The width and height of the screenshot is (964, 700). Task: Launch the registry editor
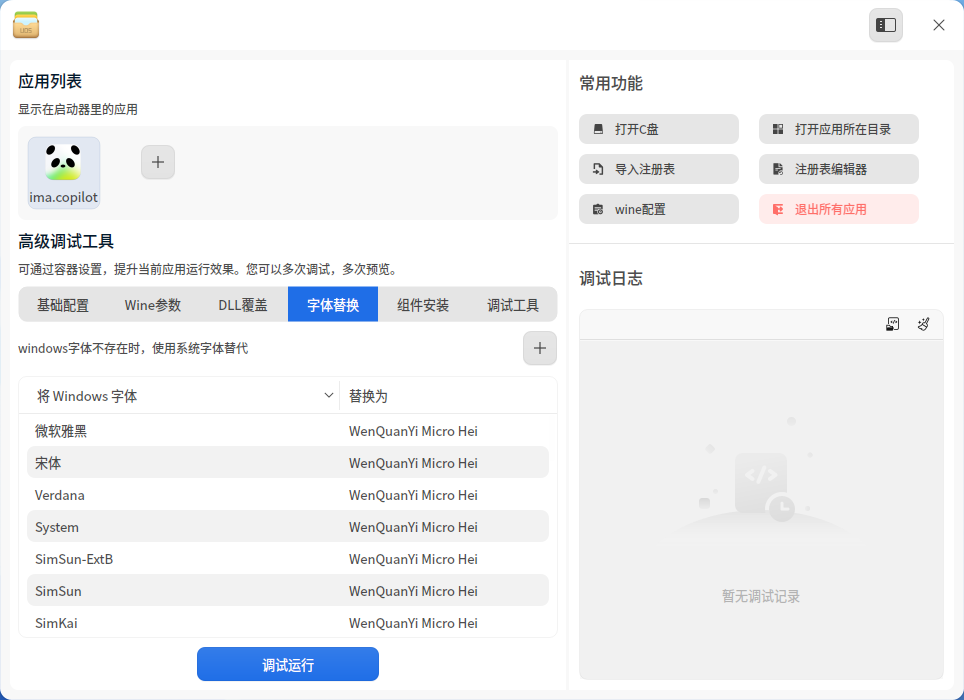coord(839,169)
